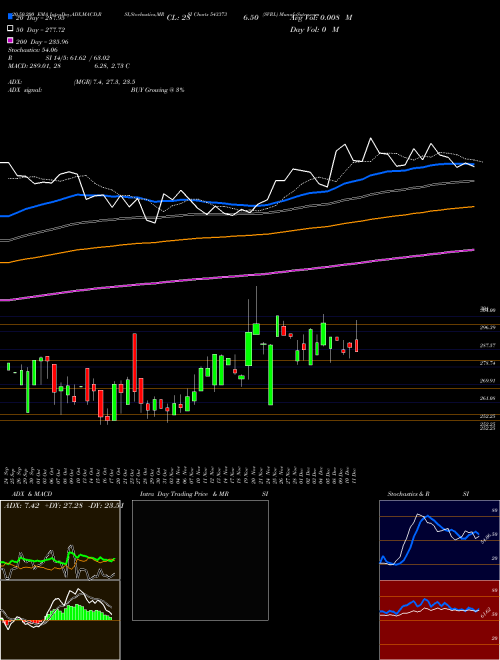Click the 'CL: 28' close price label
The image size is (500, 660).
tap(178, 18)
